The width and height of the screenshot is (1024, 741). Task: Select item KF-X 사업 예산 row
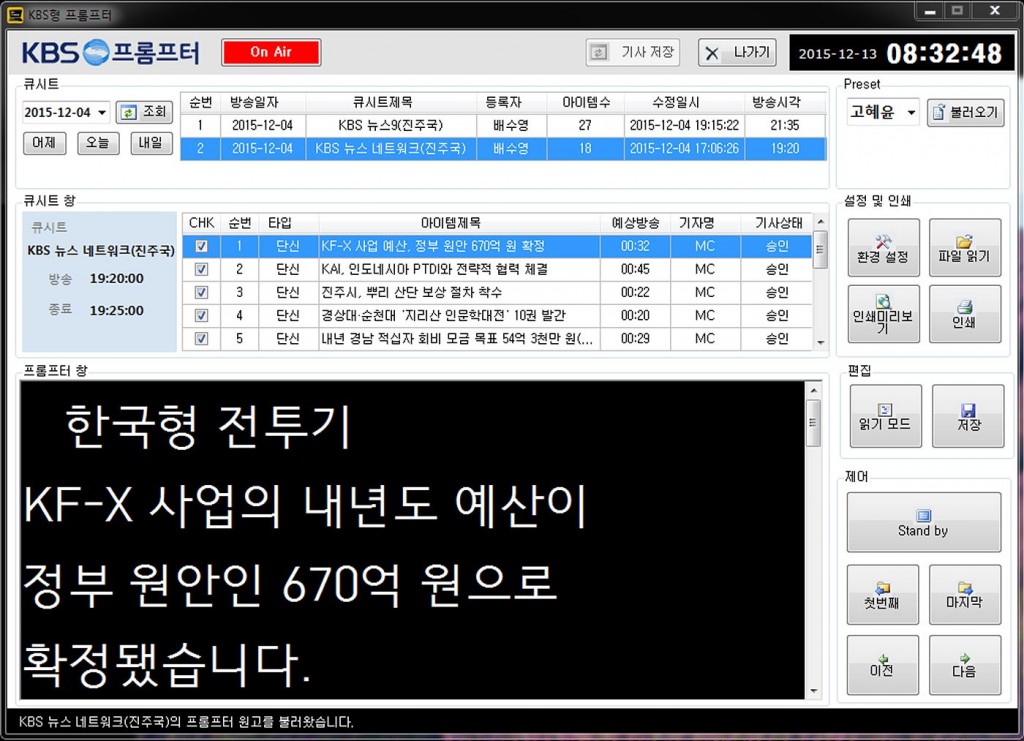pyautogui.click(x=496, y=246)
